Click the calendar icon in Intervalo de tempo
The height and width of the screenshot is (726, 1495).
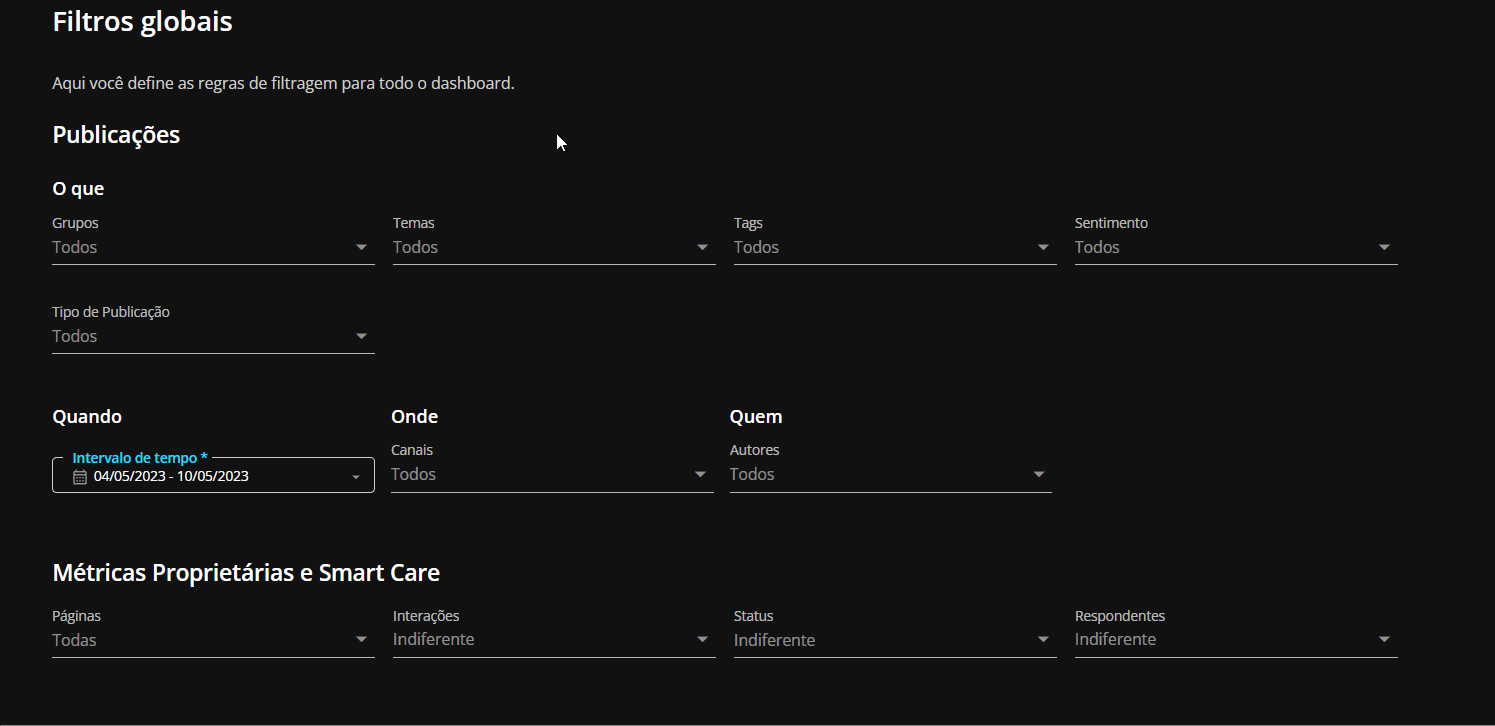(81, 477)
